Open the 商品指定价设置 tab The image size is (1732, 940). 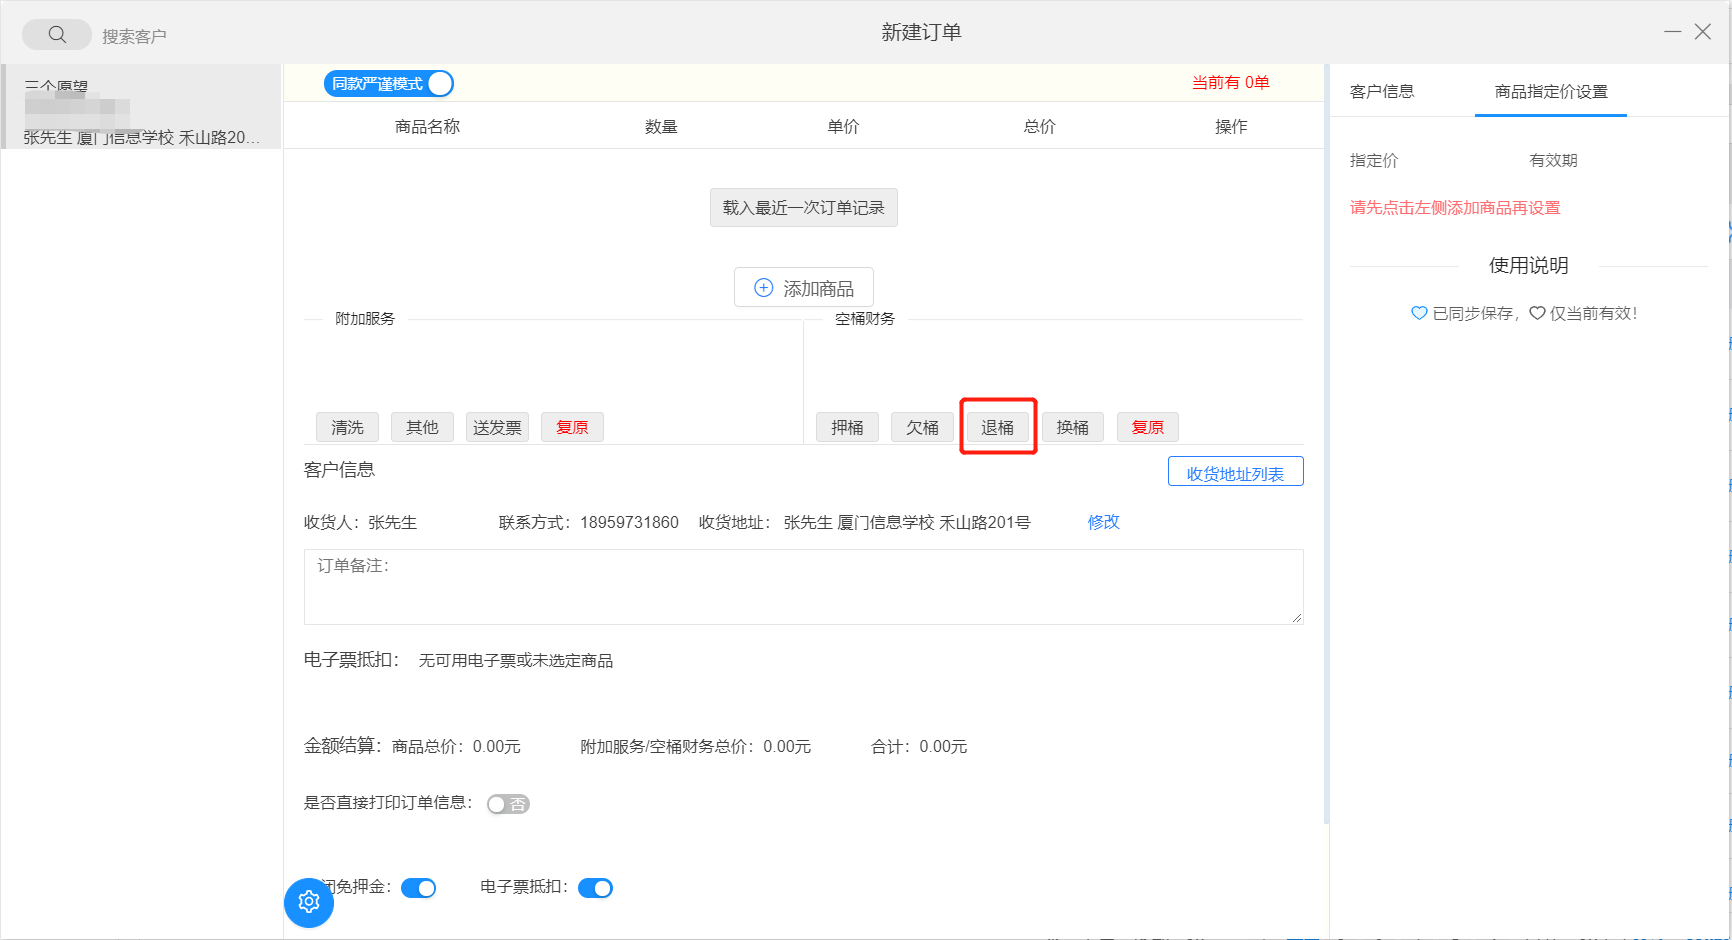pos(1551,92)
